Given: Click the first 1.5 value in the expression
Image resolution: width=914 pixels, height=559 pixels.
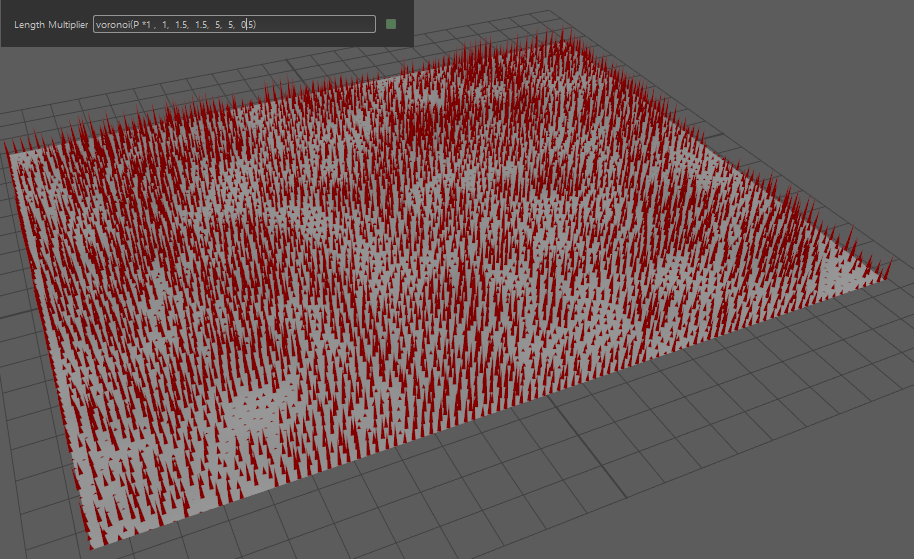Looking at the screenshot, I should click(x=181, y=24).
